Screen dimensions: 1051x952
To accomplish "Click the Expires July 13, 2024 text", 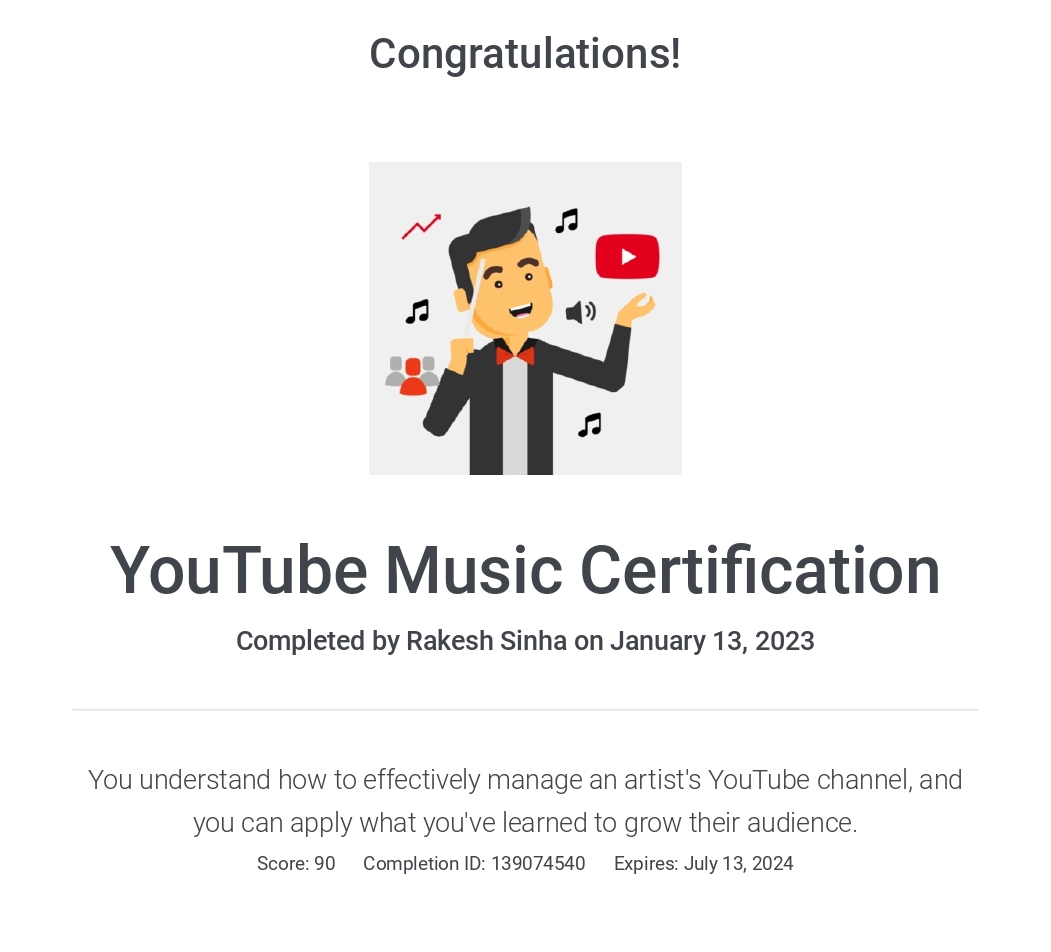I will (x=704, y=864).
